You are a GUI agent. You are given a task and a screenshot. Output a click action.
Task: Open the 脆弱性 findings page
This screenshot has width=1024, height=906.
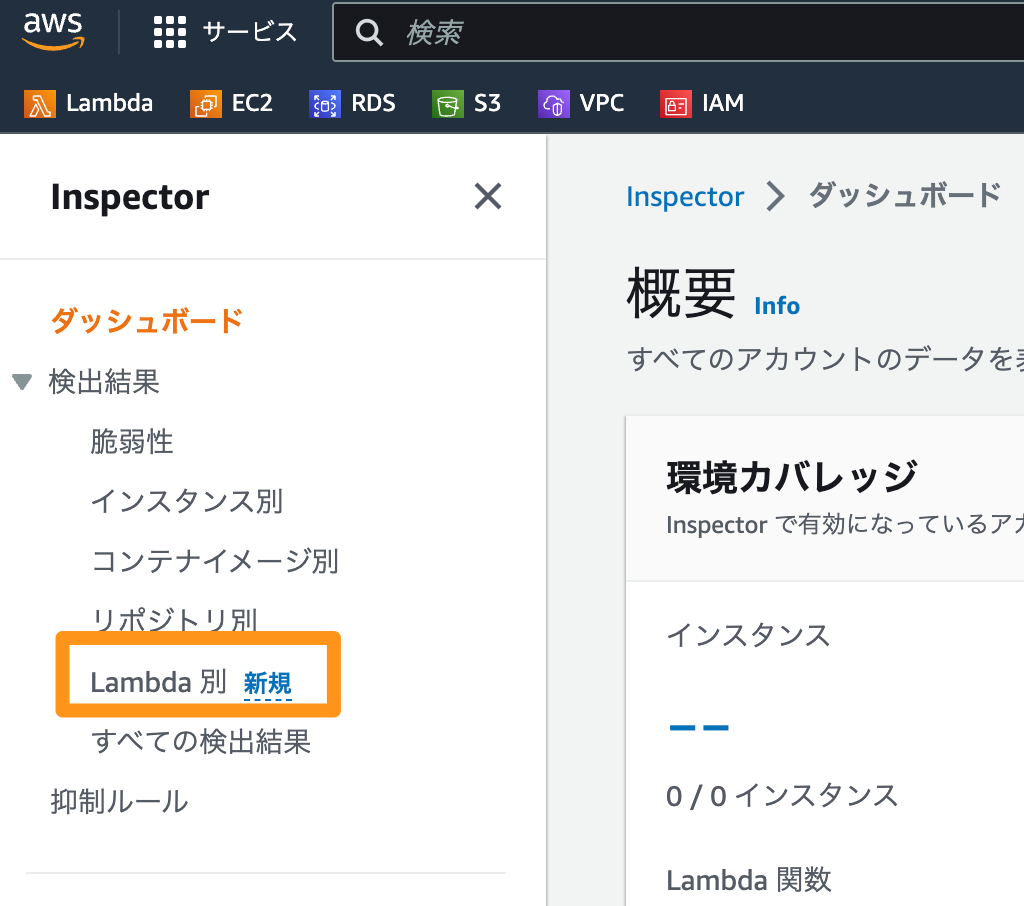tap(132, 442)
